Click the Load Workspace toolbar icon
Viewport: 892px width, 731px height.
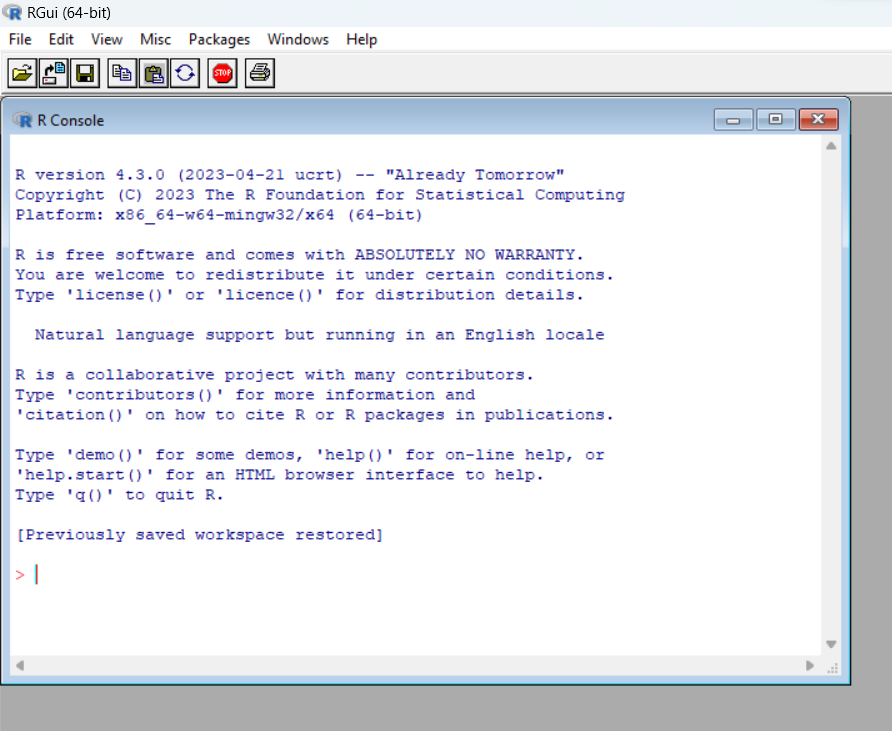53,73
